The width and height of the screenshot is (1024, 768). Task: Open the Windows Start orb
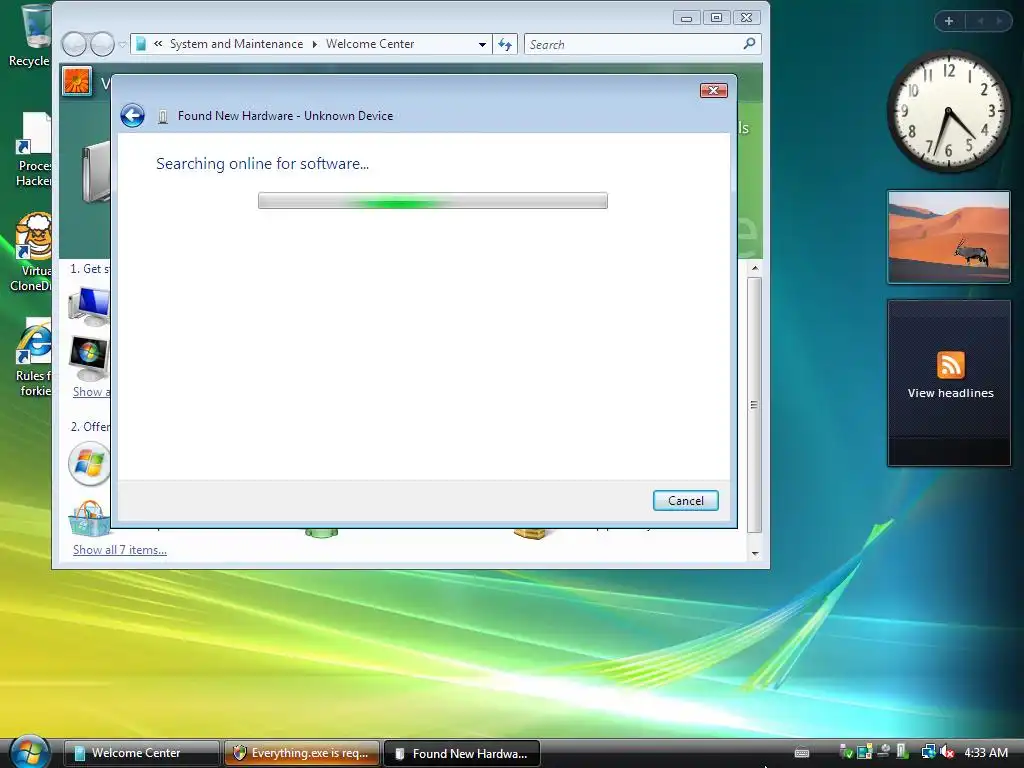tap(29, 752)
